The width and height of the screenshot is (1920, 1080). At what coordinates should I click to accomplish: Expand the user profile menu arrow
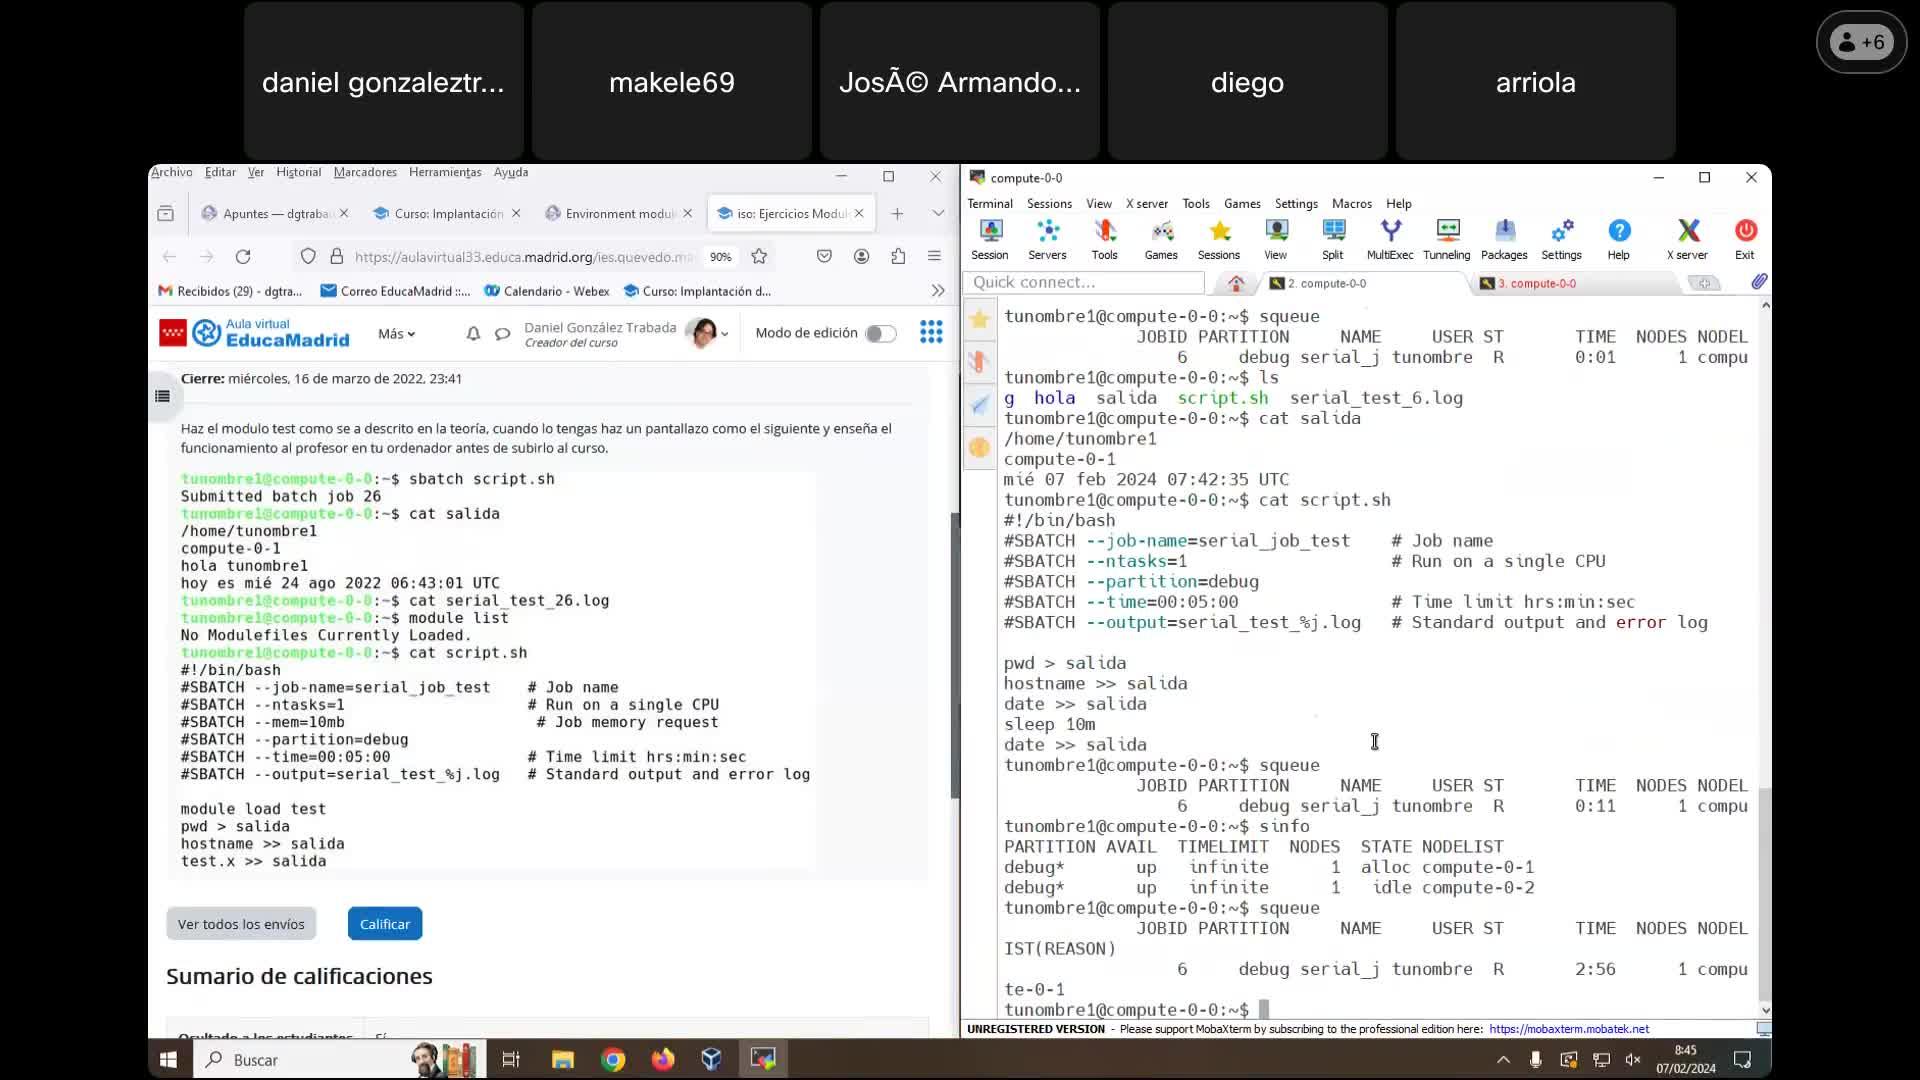[x=725, y=334]
